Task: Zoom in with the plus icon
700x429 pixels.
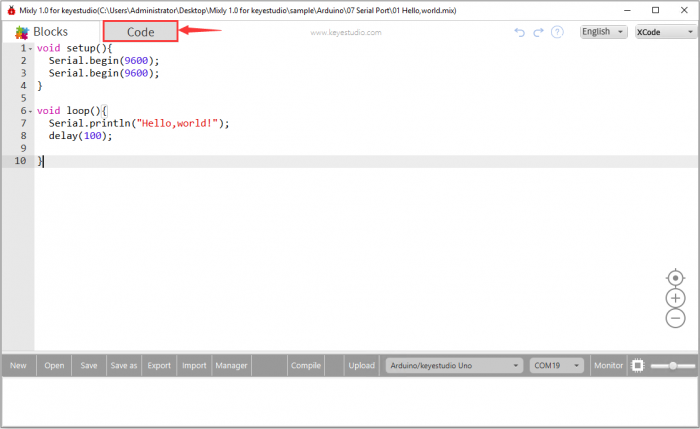Action: [x=676, y=298]
